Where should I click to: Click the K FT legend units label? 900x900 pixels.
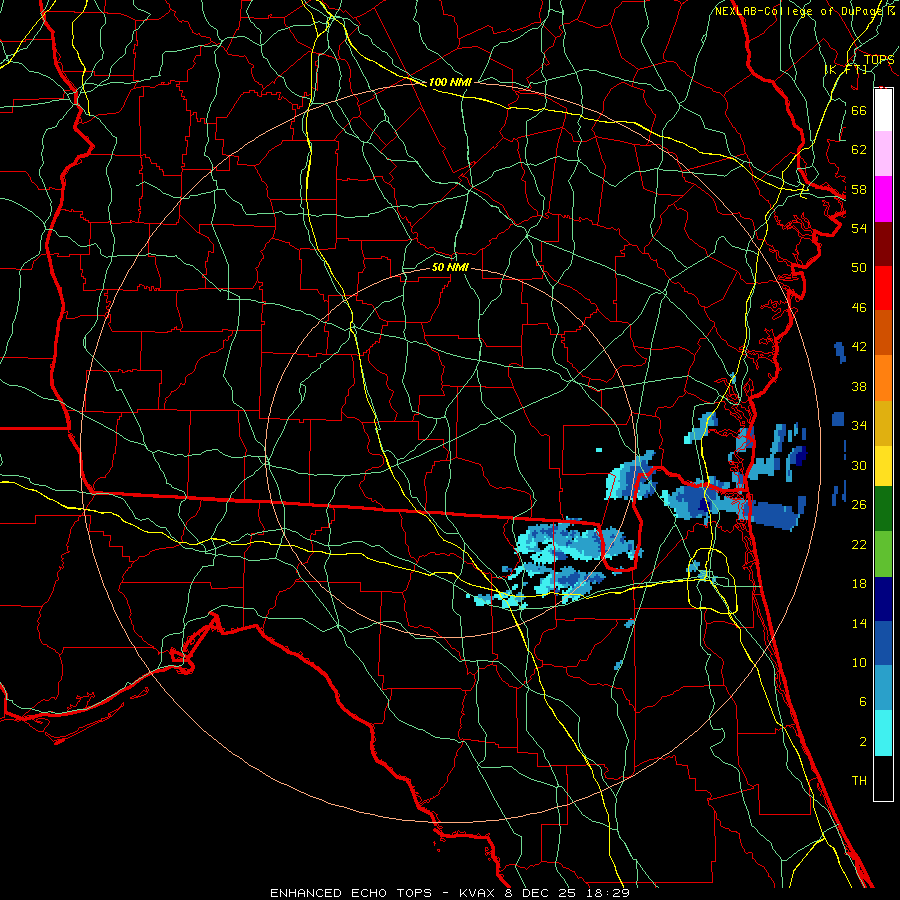[846, 69]
